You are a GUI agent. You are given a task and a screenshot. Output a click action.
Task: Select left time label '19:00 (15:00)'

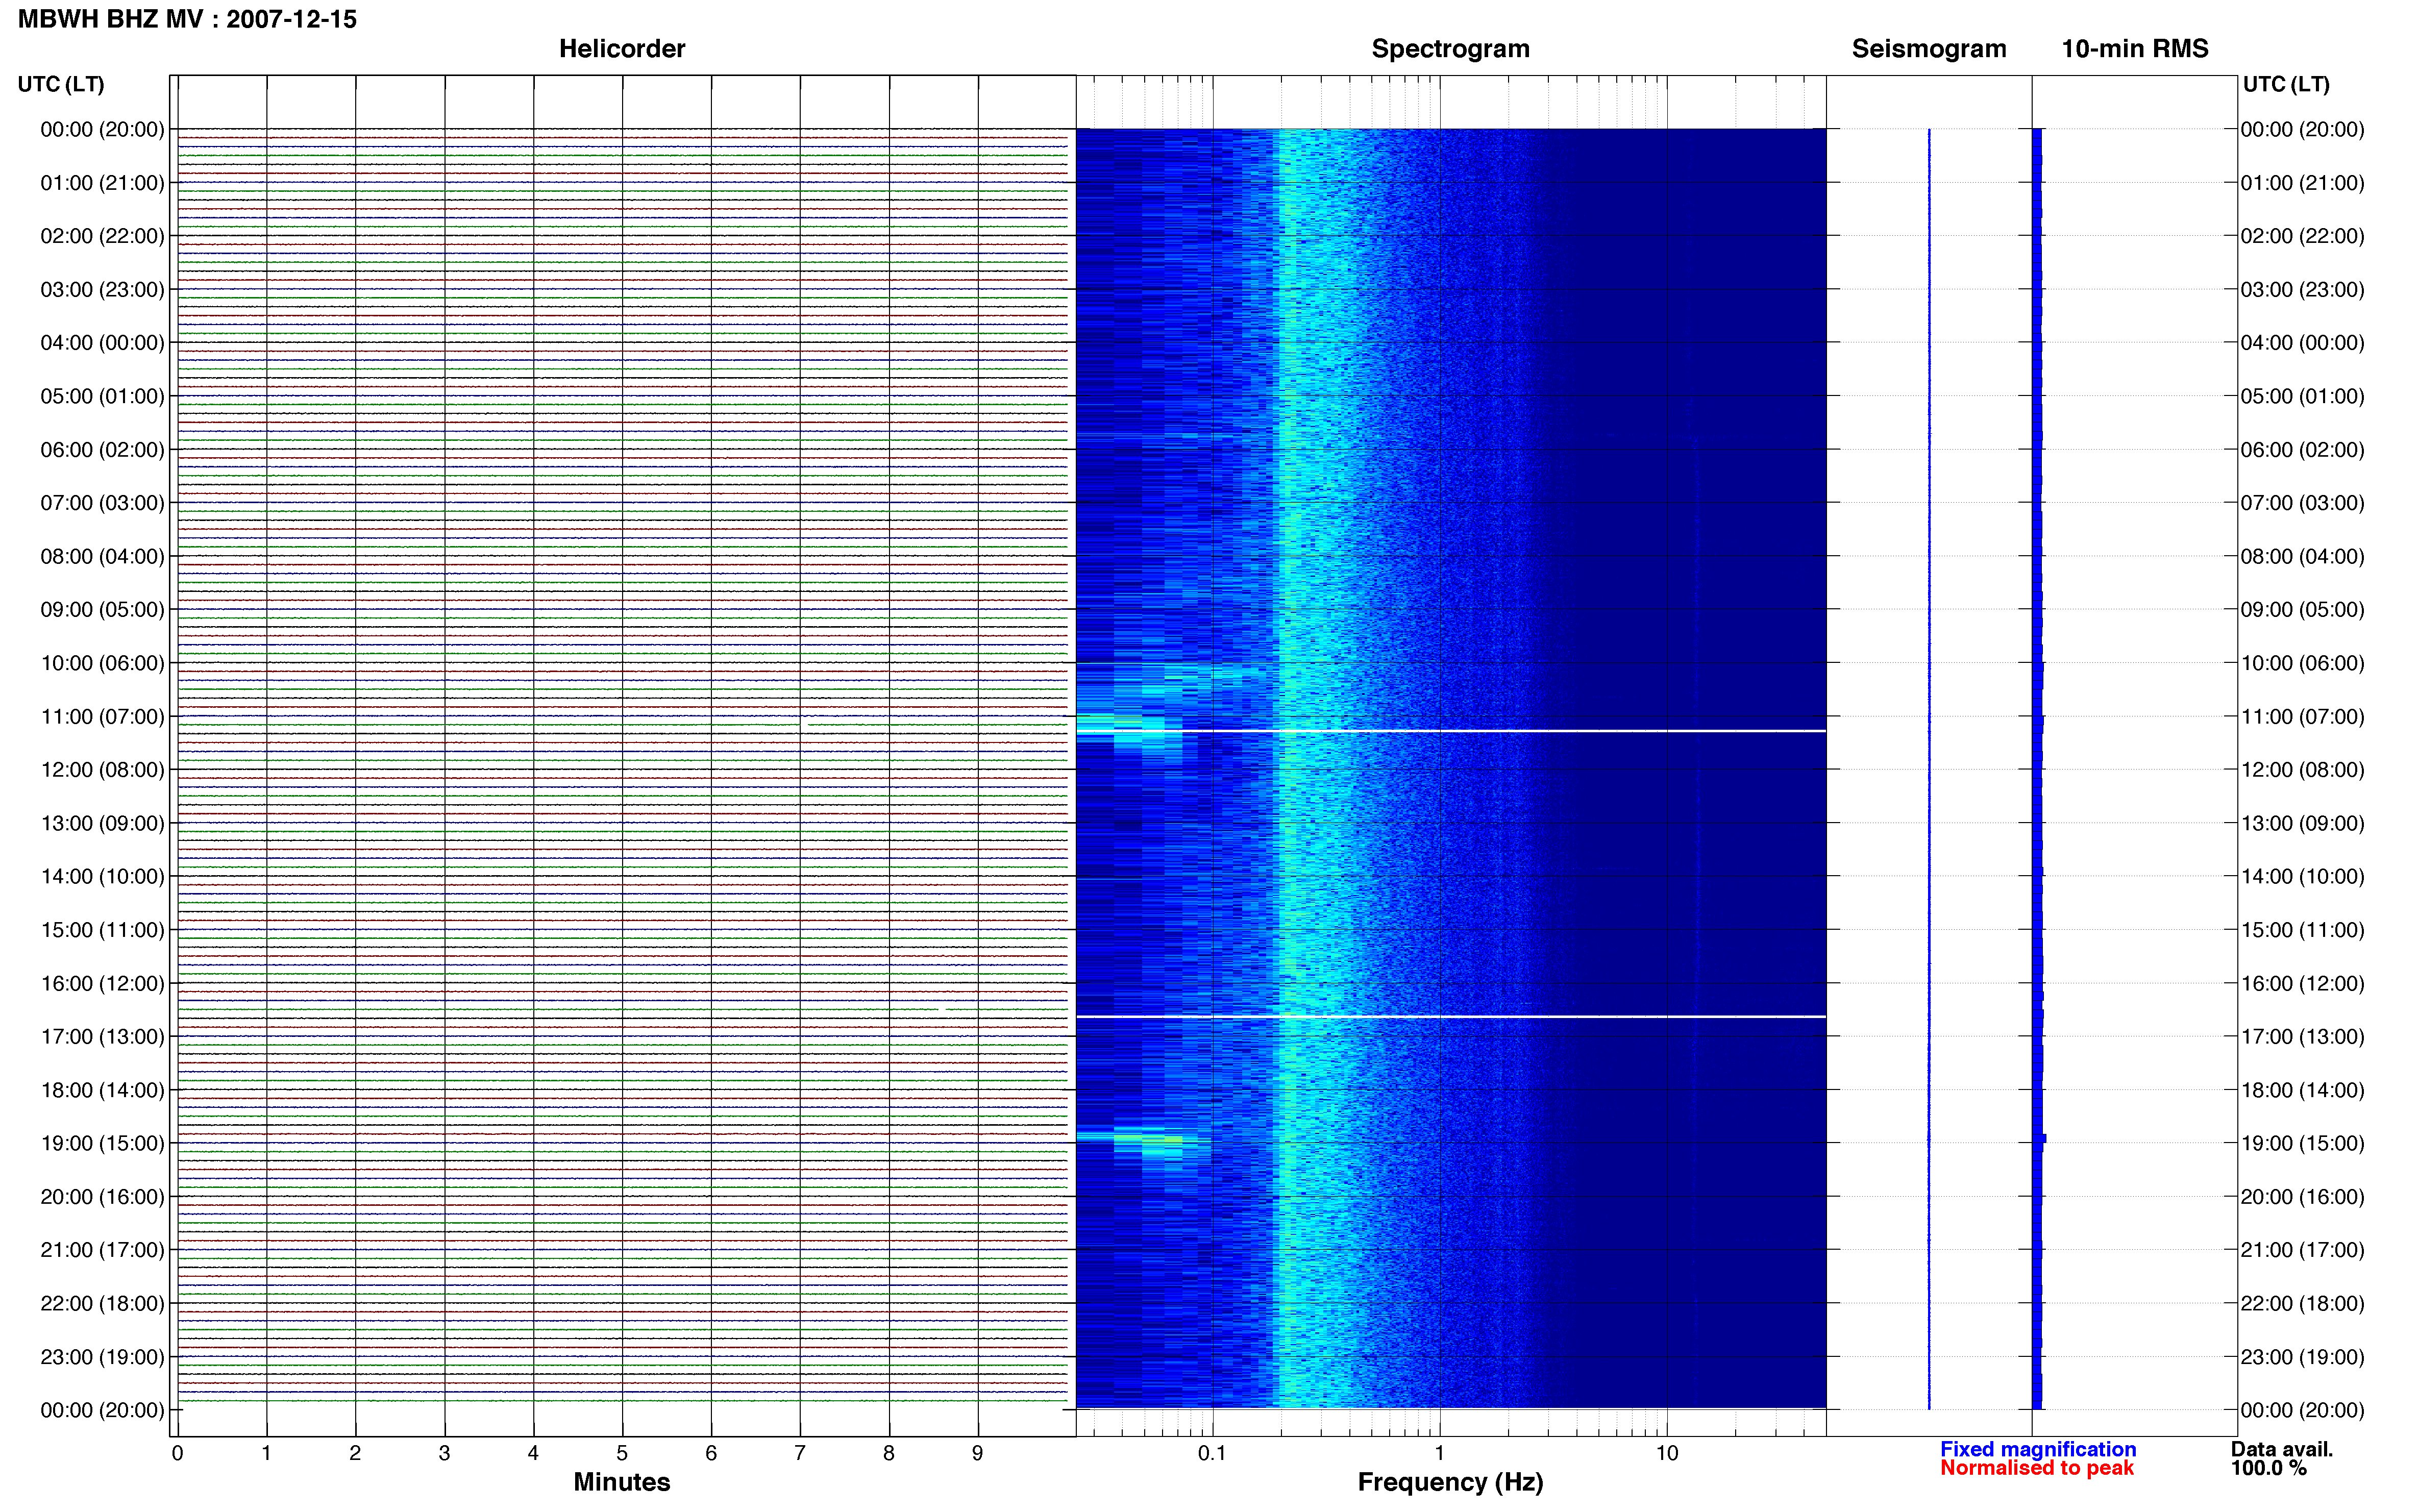pos(102,1143)
